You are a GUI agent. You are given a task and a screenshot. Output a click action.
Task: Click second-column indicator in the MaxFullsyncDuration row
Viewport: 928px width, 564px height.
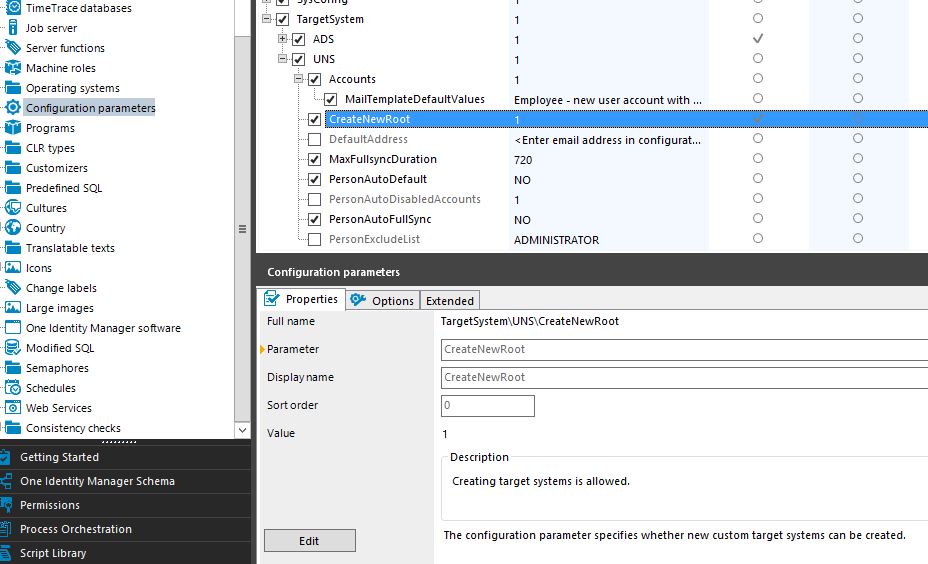tap(858, 158)
